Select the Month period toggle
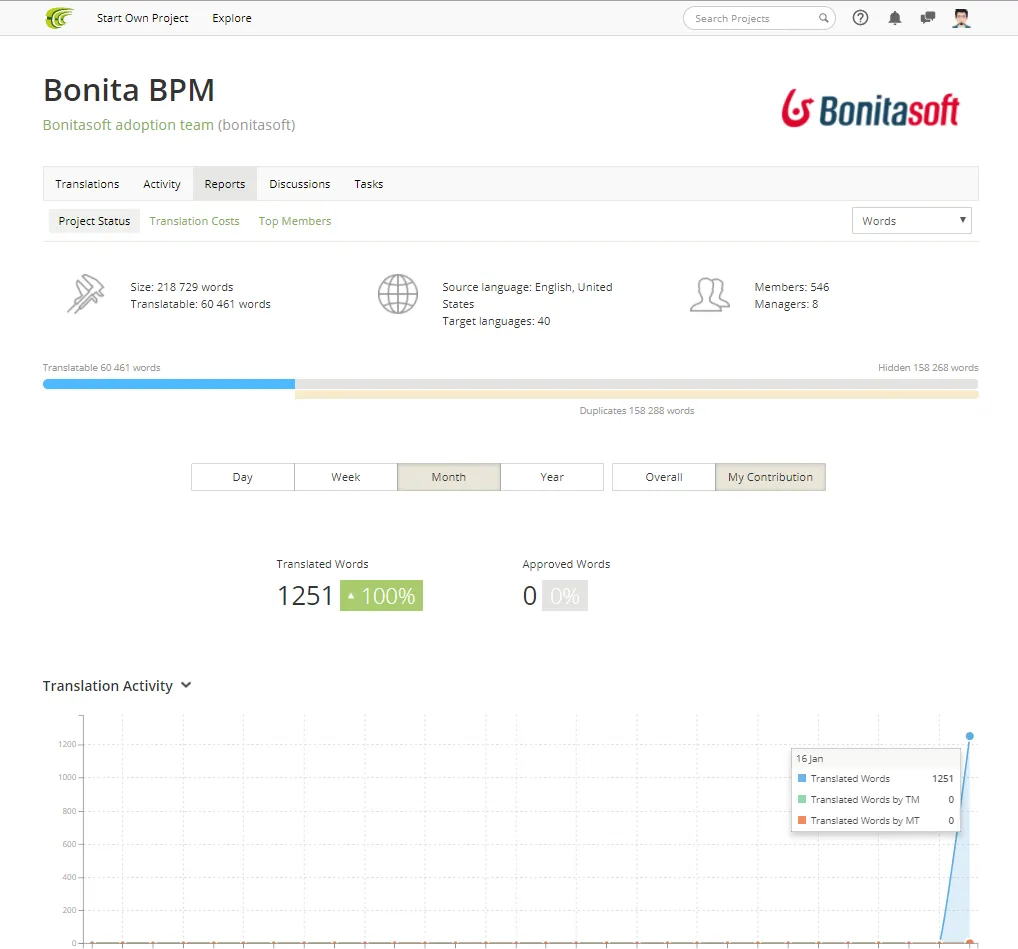This screenshot has height=949, width=1018. coord(449,477)
